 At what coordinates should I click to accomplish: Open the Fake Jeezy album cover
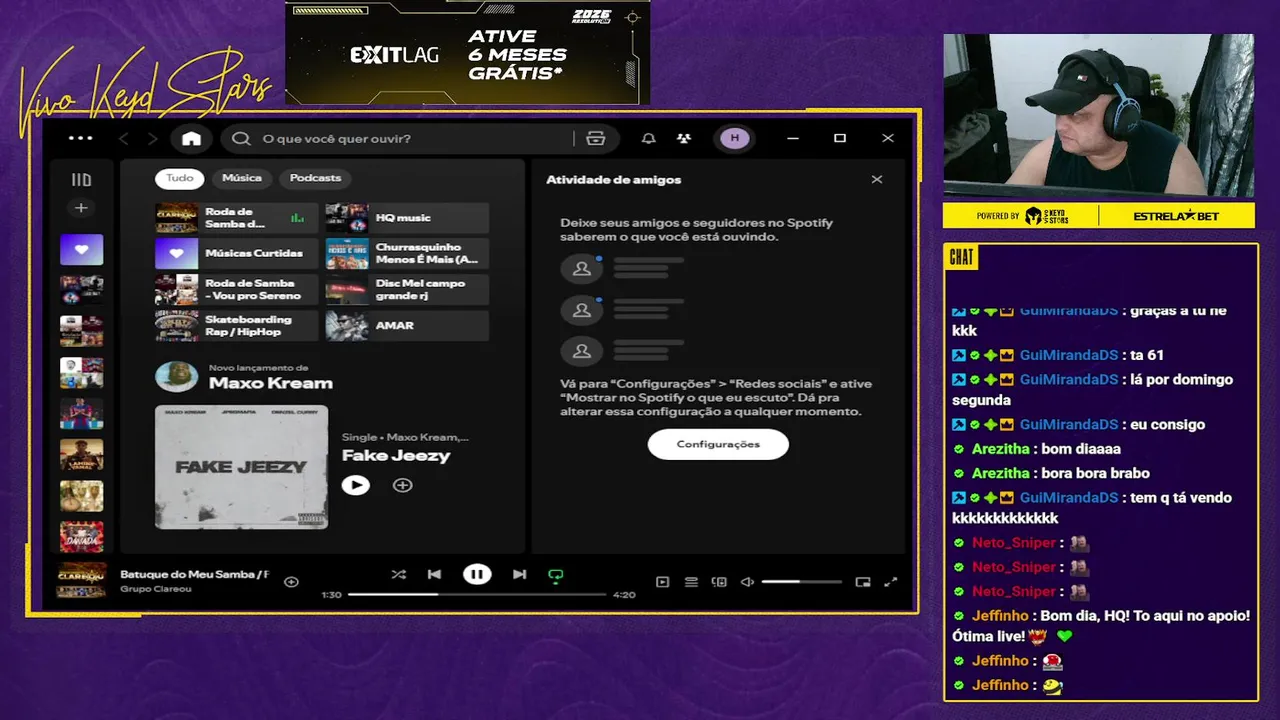pos(241,467)
